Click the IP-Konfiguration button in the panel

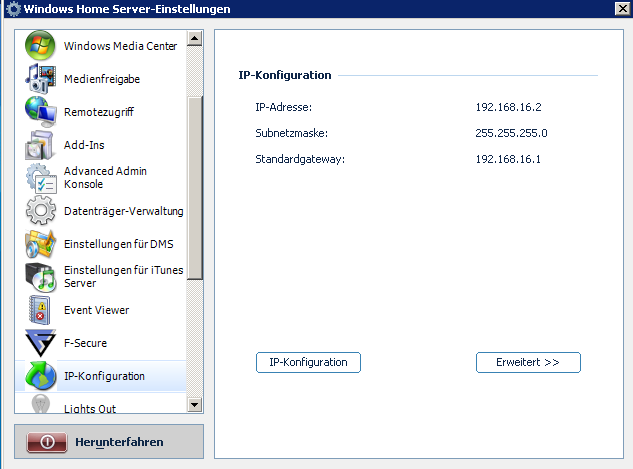click(x=308, y=362)
